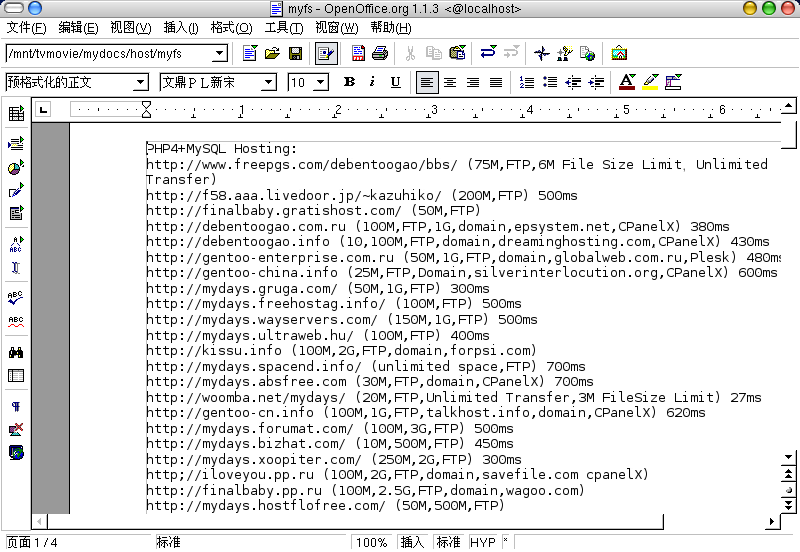Click the Copy icon in the toolbar
Image resolution: width=800 pixels, height=552 pixels.
[x=434, y=53]
